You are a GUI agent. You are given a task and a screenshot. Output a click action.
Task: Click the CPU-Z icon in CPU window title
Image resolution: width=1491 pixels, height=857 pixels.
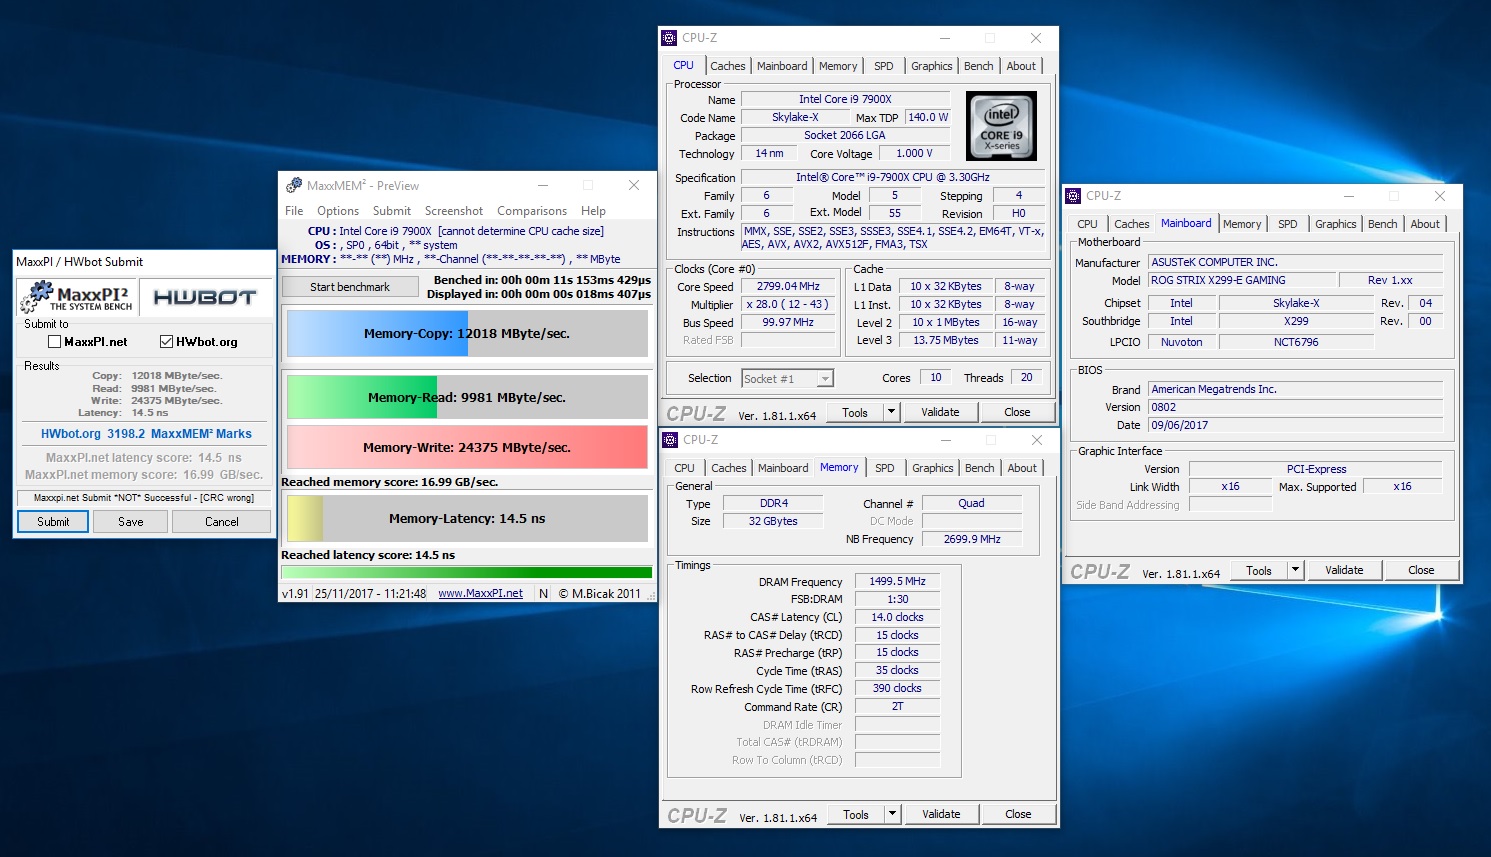(x=670, y=38)
